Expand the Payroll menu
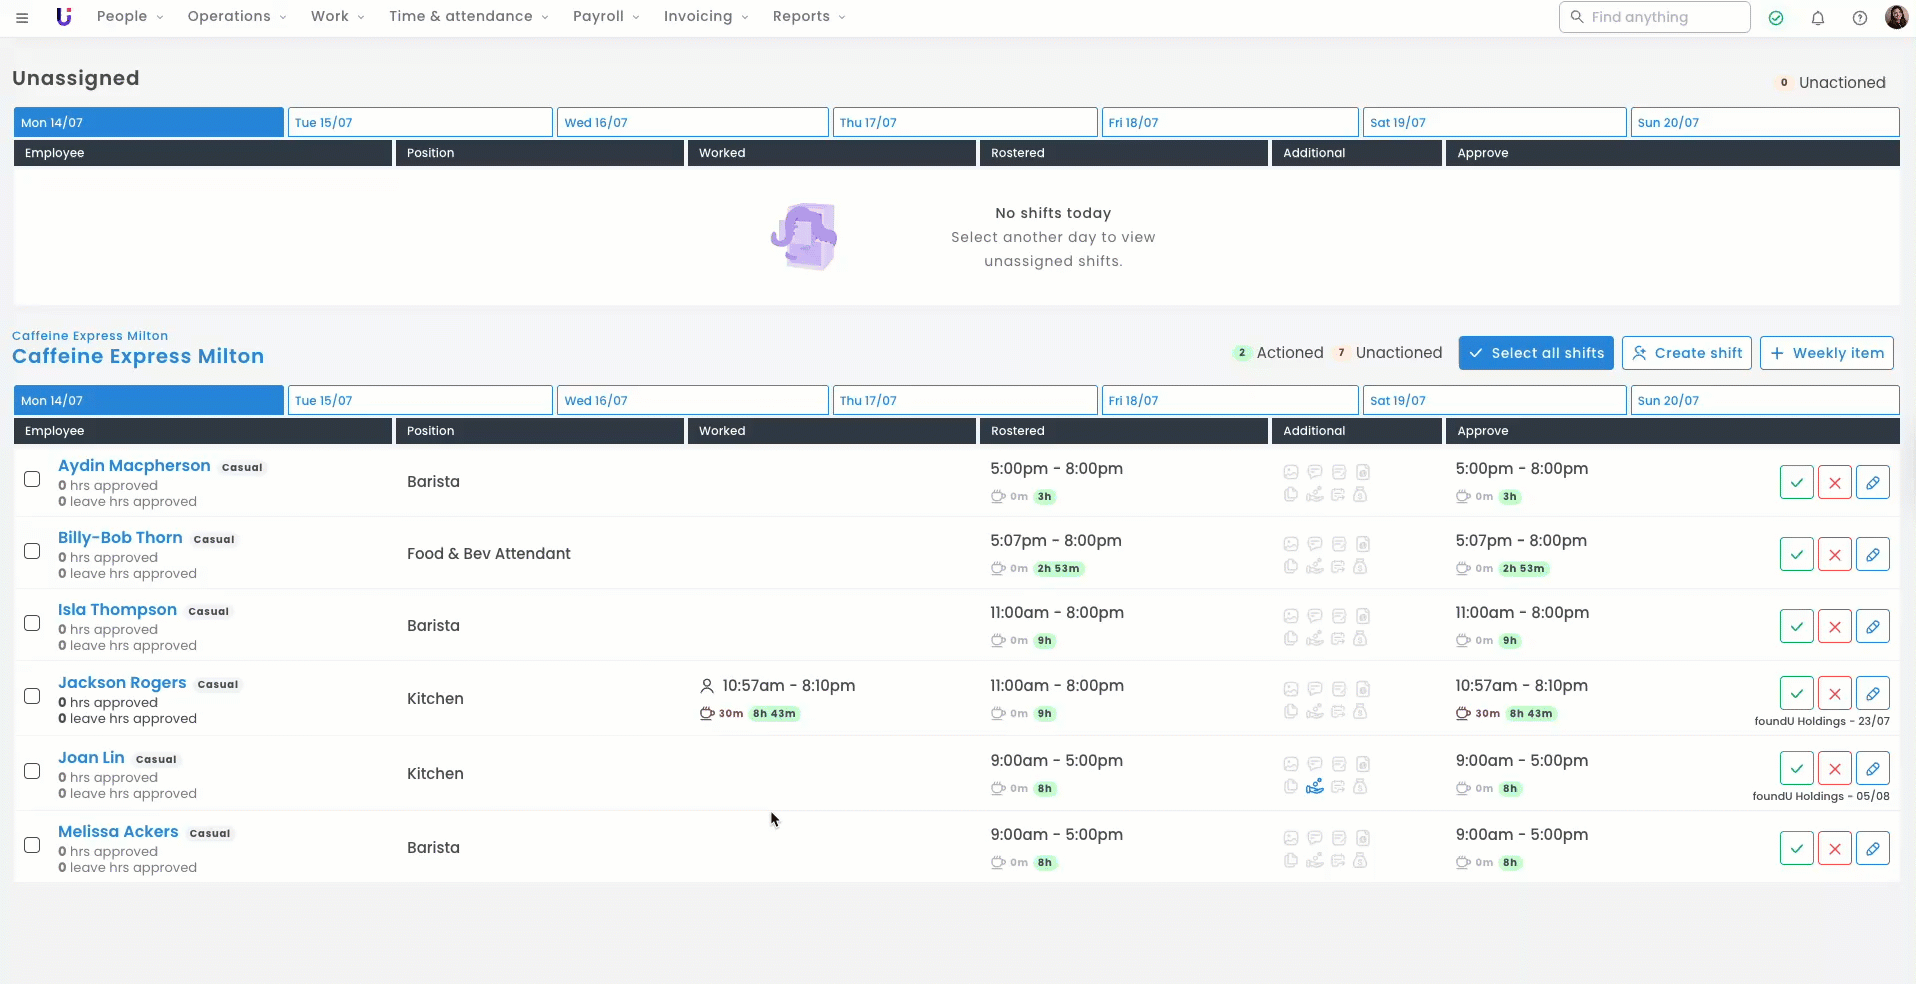The image size is (1916, 984). click(605, 17)
